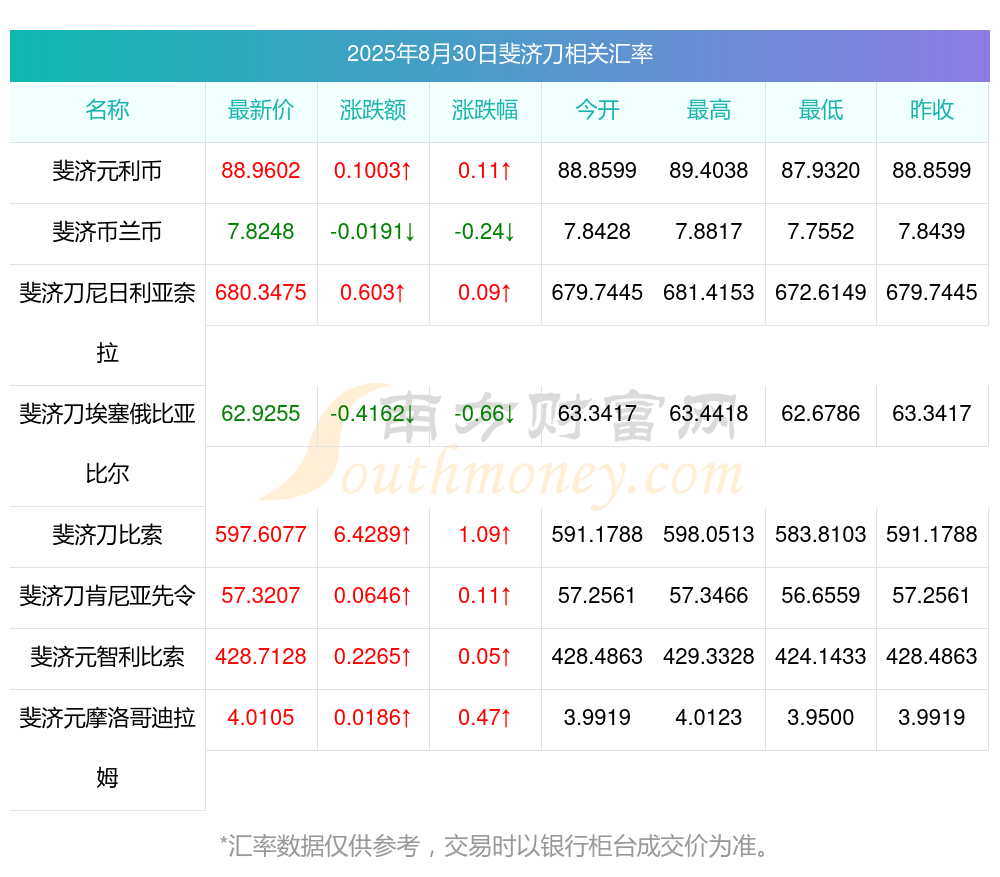Viewport: 1000px width, 877px height.
Task: Click the latest price 597.6077
Action: 261,534
